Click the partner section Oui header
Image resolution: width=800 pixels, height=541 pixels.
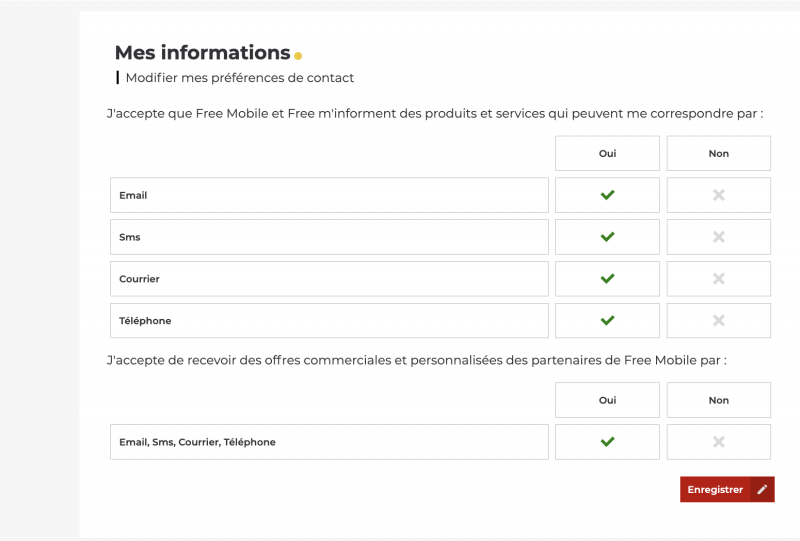coord(607,400)
